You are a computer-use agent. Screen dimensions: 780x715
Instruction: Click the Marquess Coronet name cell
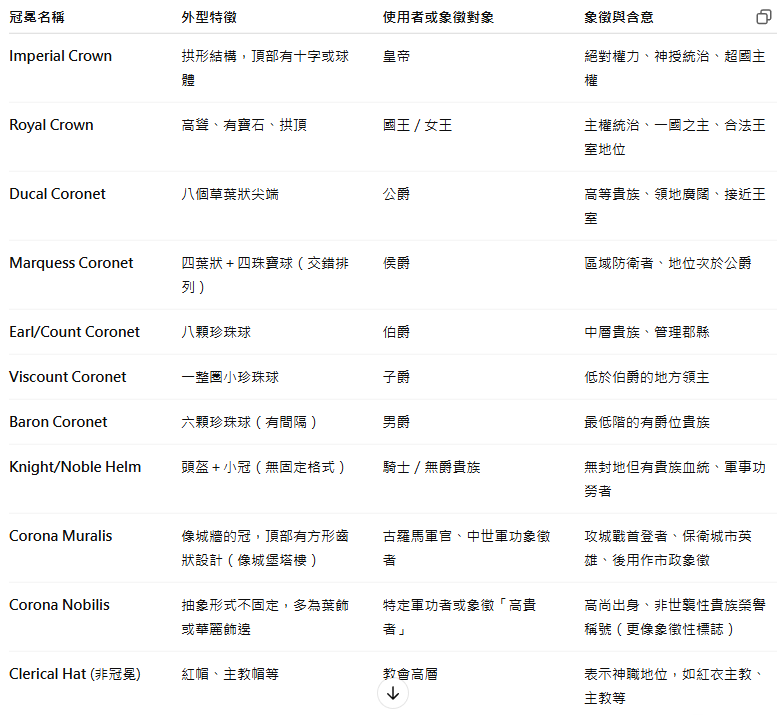(71, 263)
